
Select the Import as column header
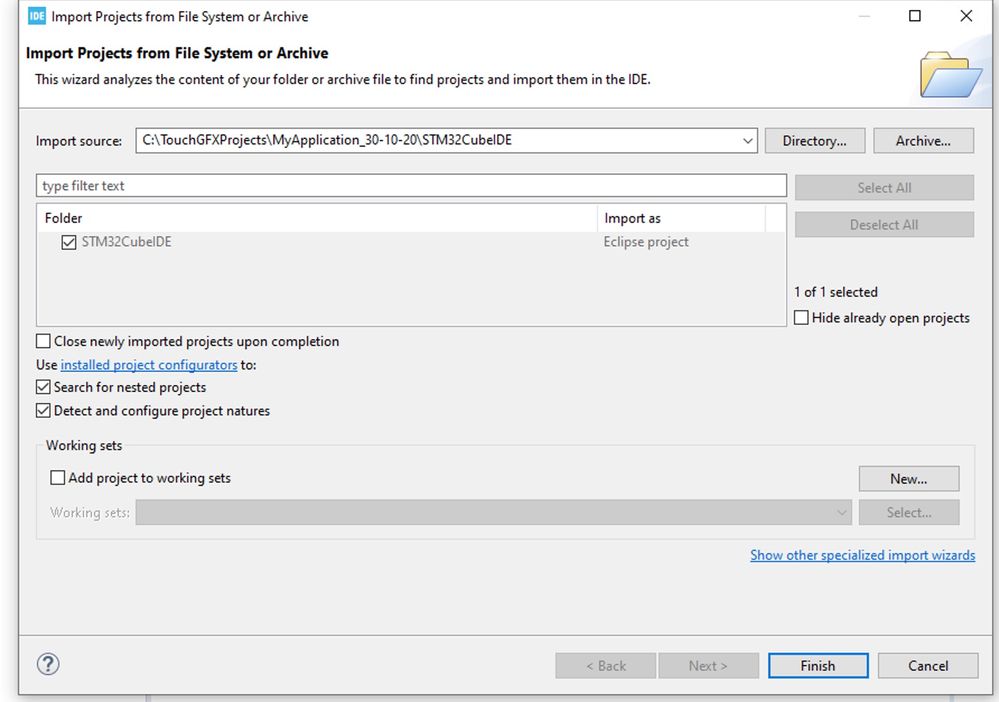681,218
